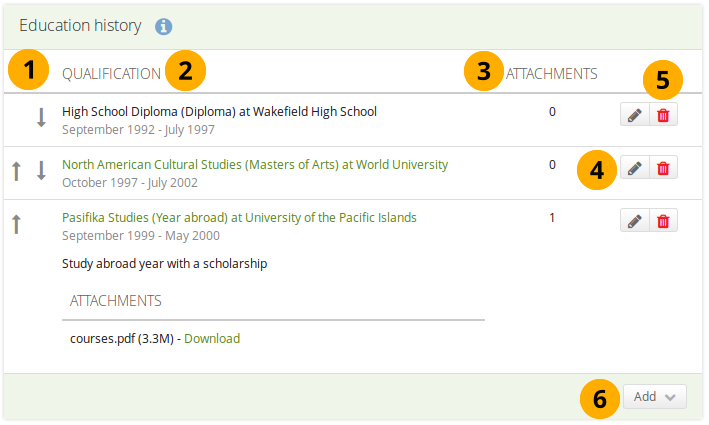Open the Add dropdown button
The height and width of the screenshot is (425, 709).
coord(655,397)
